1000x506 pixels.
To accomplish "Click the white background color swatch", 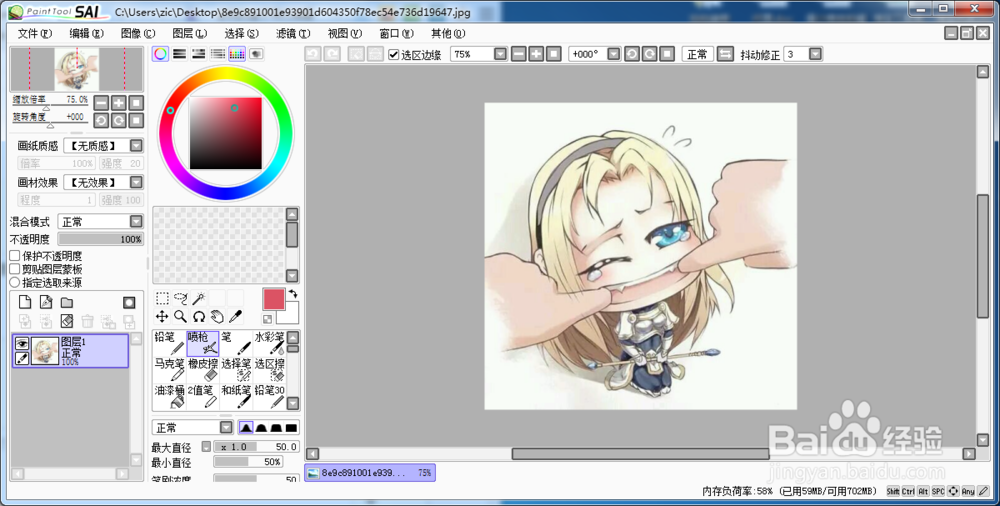I will [290, 314].
